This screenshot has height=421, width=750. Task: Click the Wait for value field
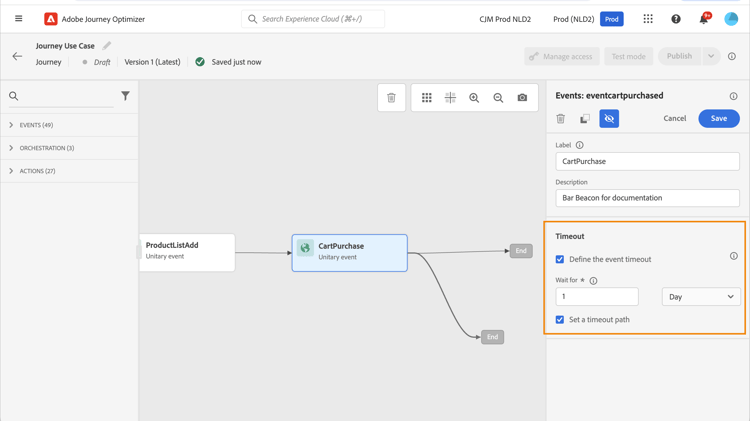click(597, 297)
